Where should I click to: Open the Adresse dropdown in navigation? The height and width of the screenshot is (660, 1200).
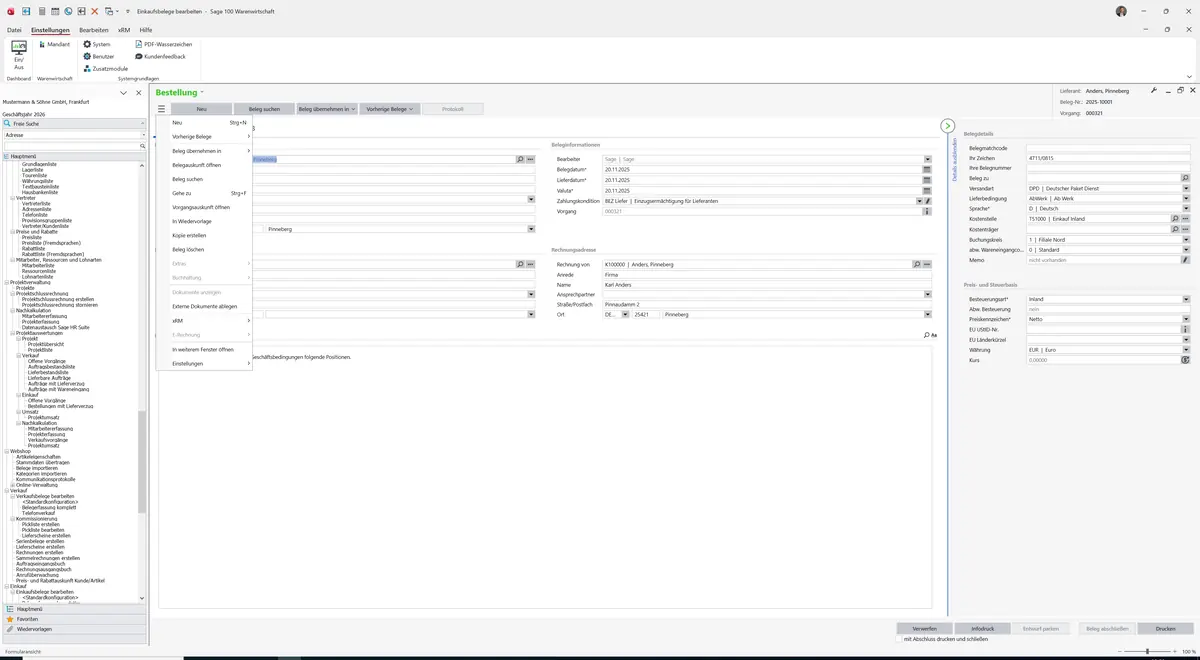143,134
